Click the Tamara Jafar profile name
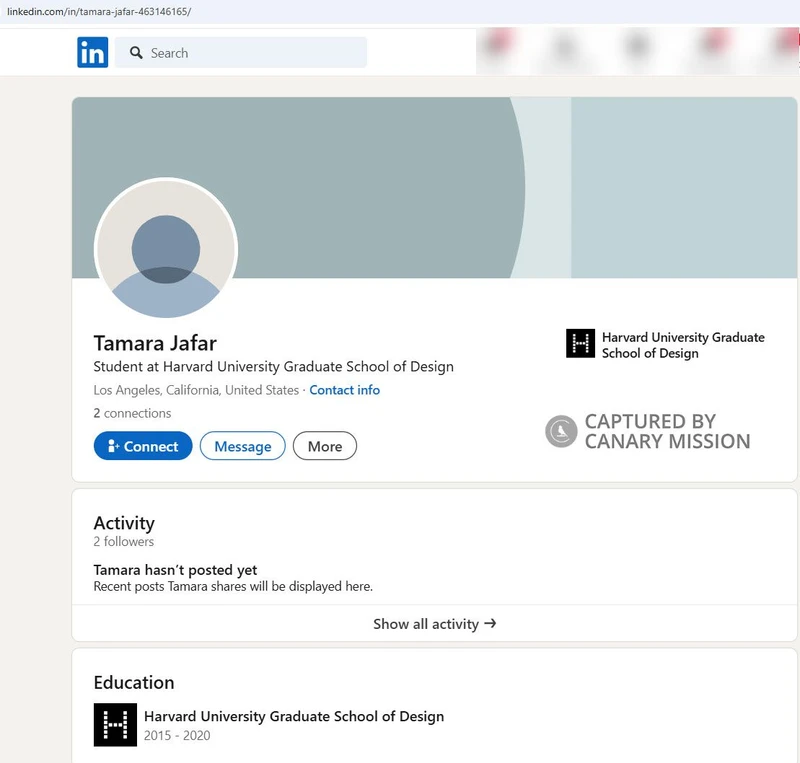This screenshot has height=763, width=800. [155, 343]
